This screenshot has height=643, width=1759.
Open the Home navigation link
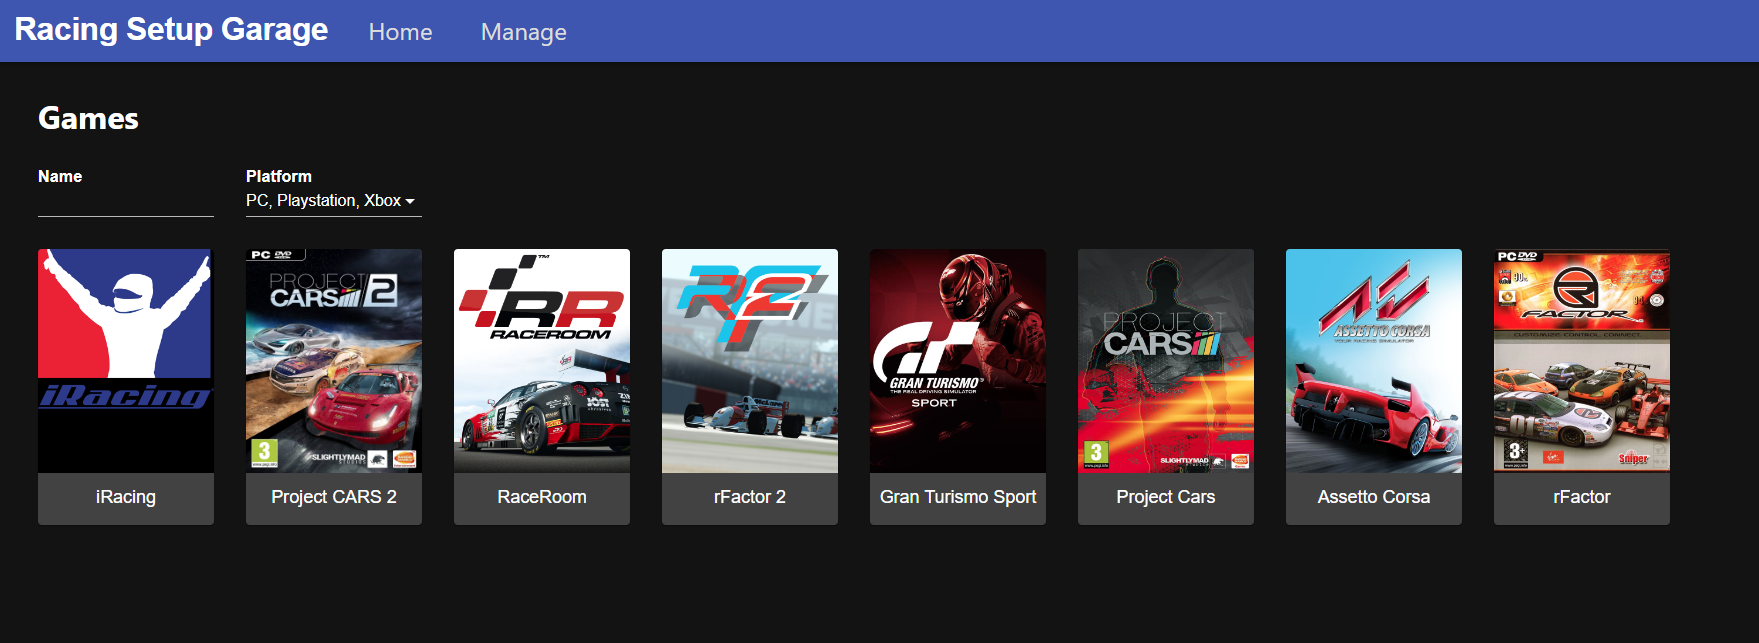click(x=400, y=32)
